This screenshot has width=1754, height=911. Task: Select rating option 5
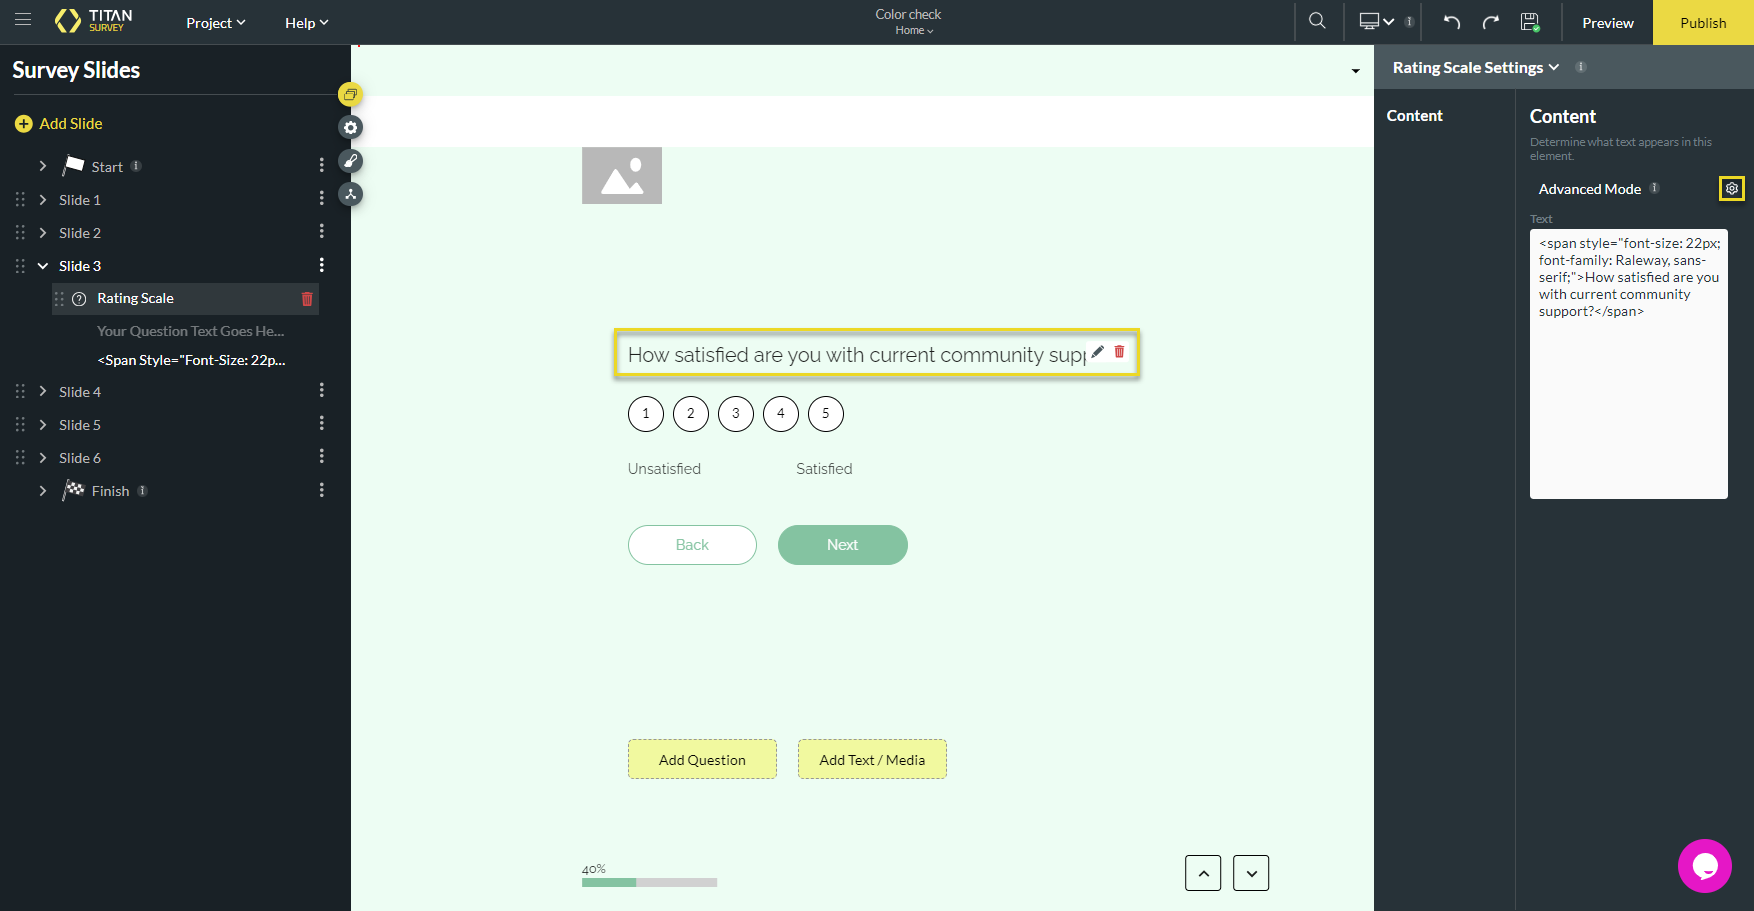point(825,414)
